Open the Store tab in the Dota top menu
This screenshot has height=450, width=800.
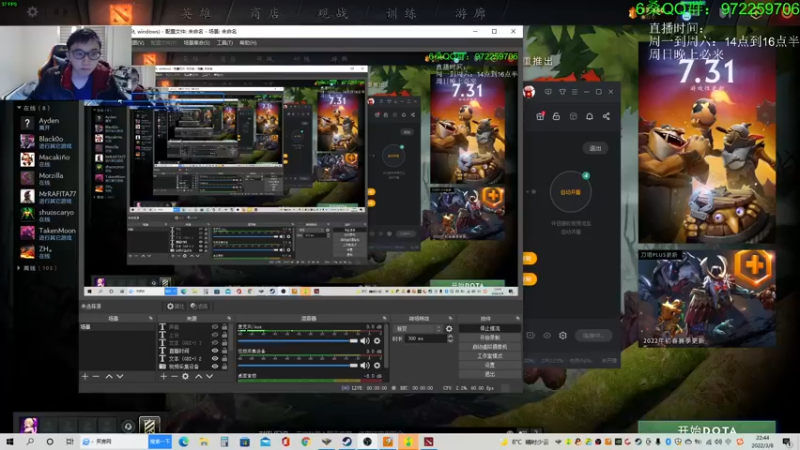(265, 13)
